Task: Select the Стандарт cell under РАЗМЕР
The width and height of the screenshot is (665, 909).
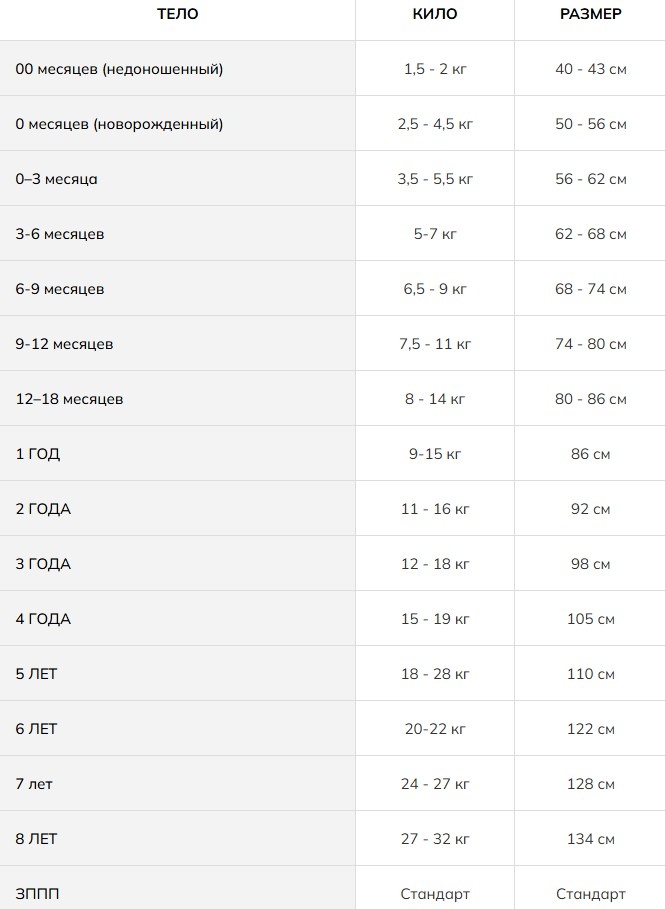Action: coord(590,894)
